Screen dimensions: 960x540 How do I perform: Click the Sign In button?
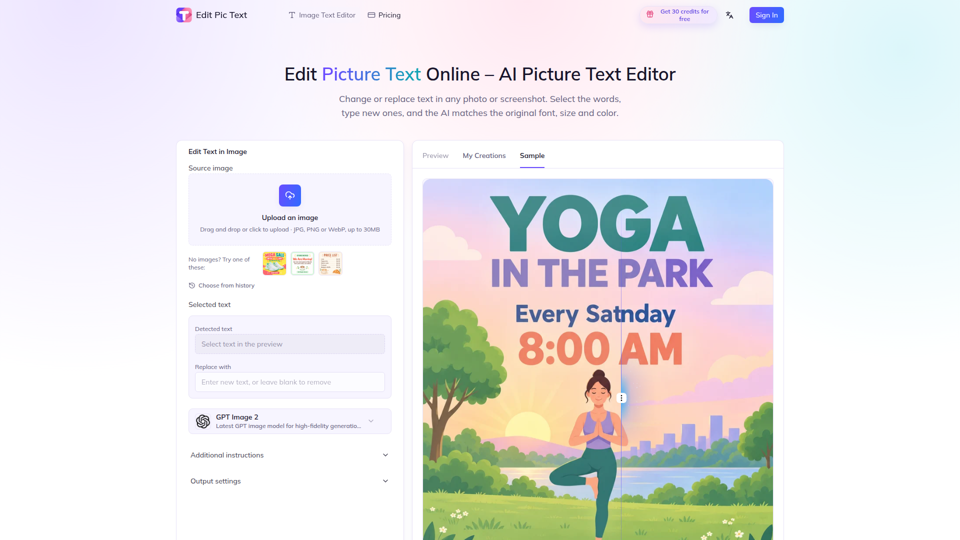click(767, 15)
